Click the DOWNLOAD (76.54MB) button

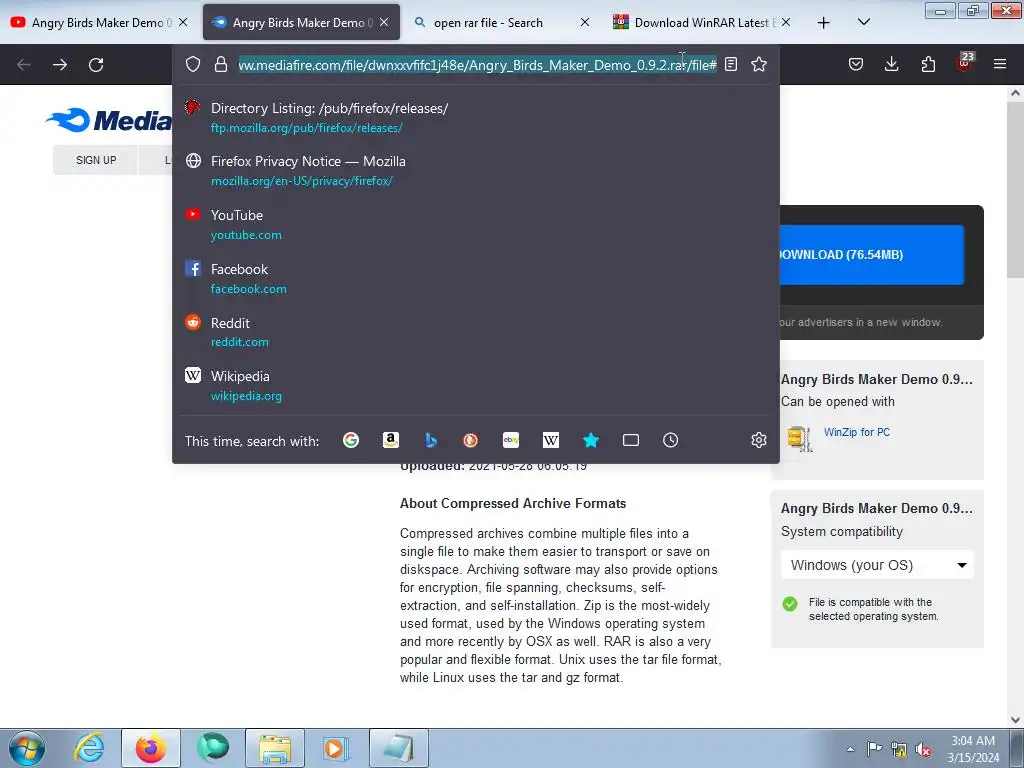click(871, 255)
